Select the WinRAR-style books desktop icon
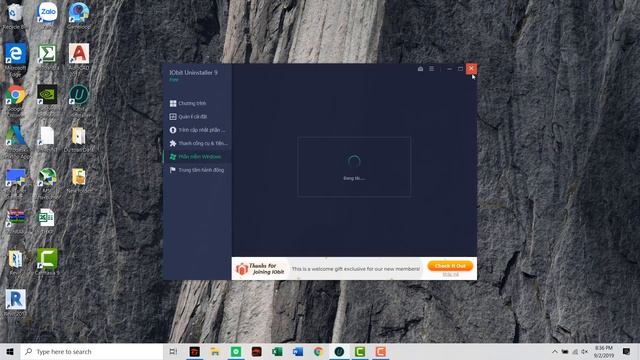The width and height of the screenshot is (640, 360). (x=16, y=221)
